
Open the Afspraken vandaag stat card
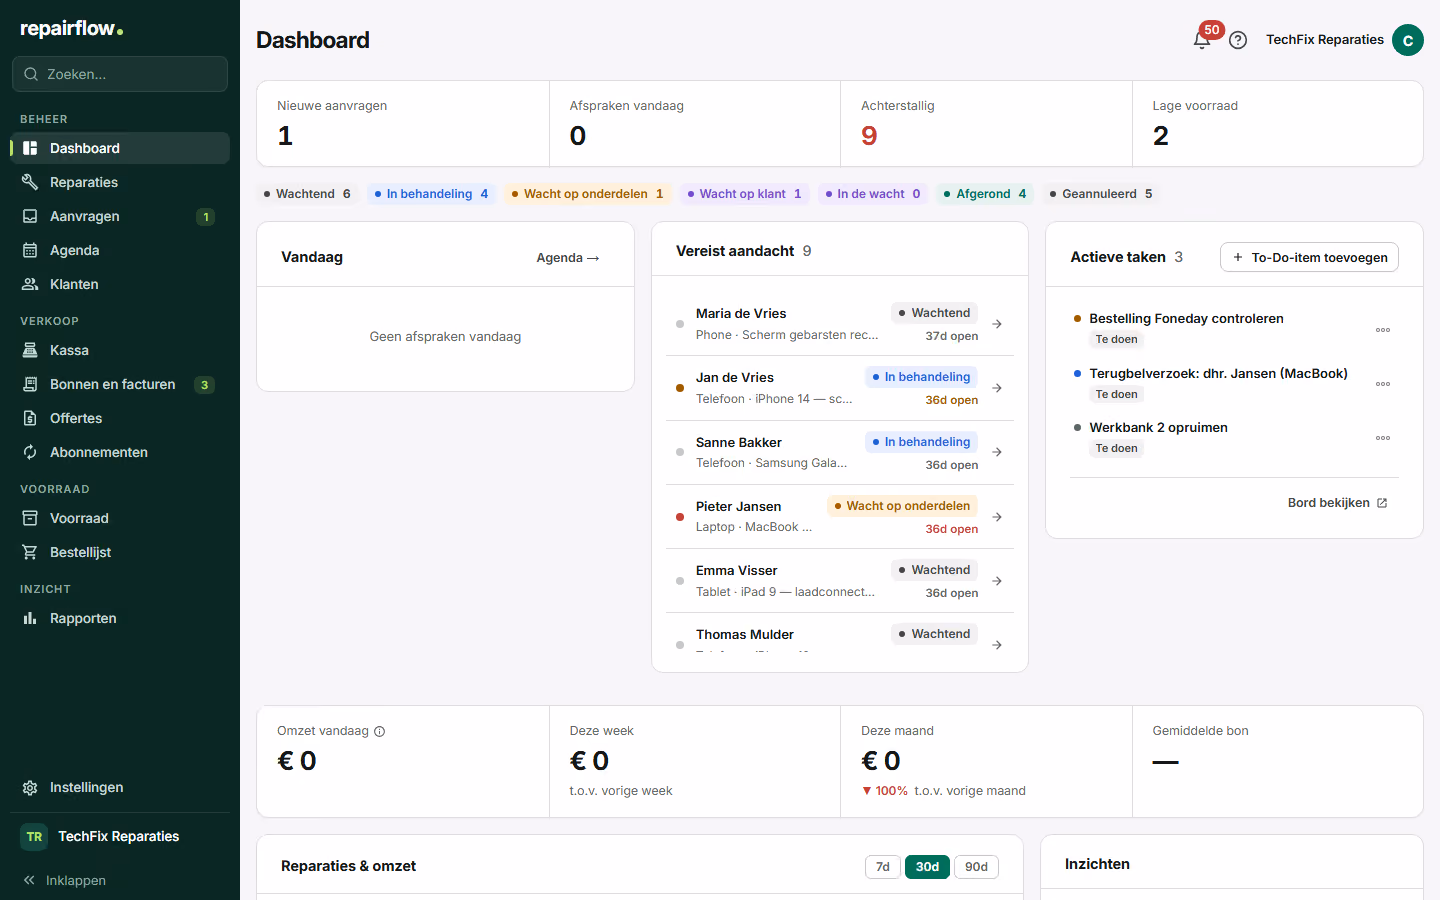(x=695, y=124)
